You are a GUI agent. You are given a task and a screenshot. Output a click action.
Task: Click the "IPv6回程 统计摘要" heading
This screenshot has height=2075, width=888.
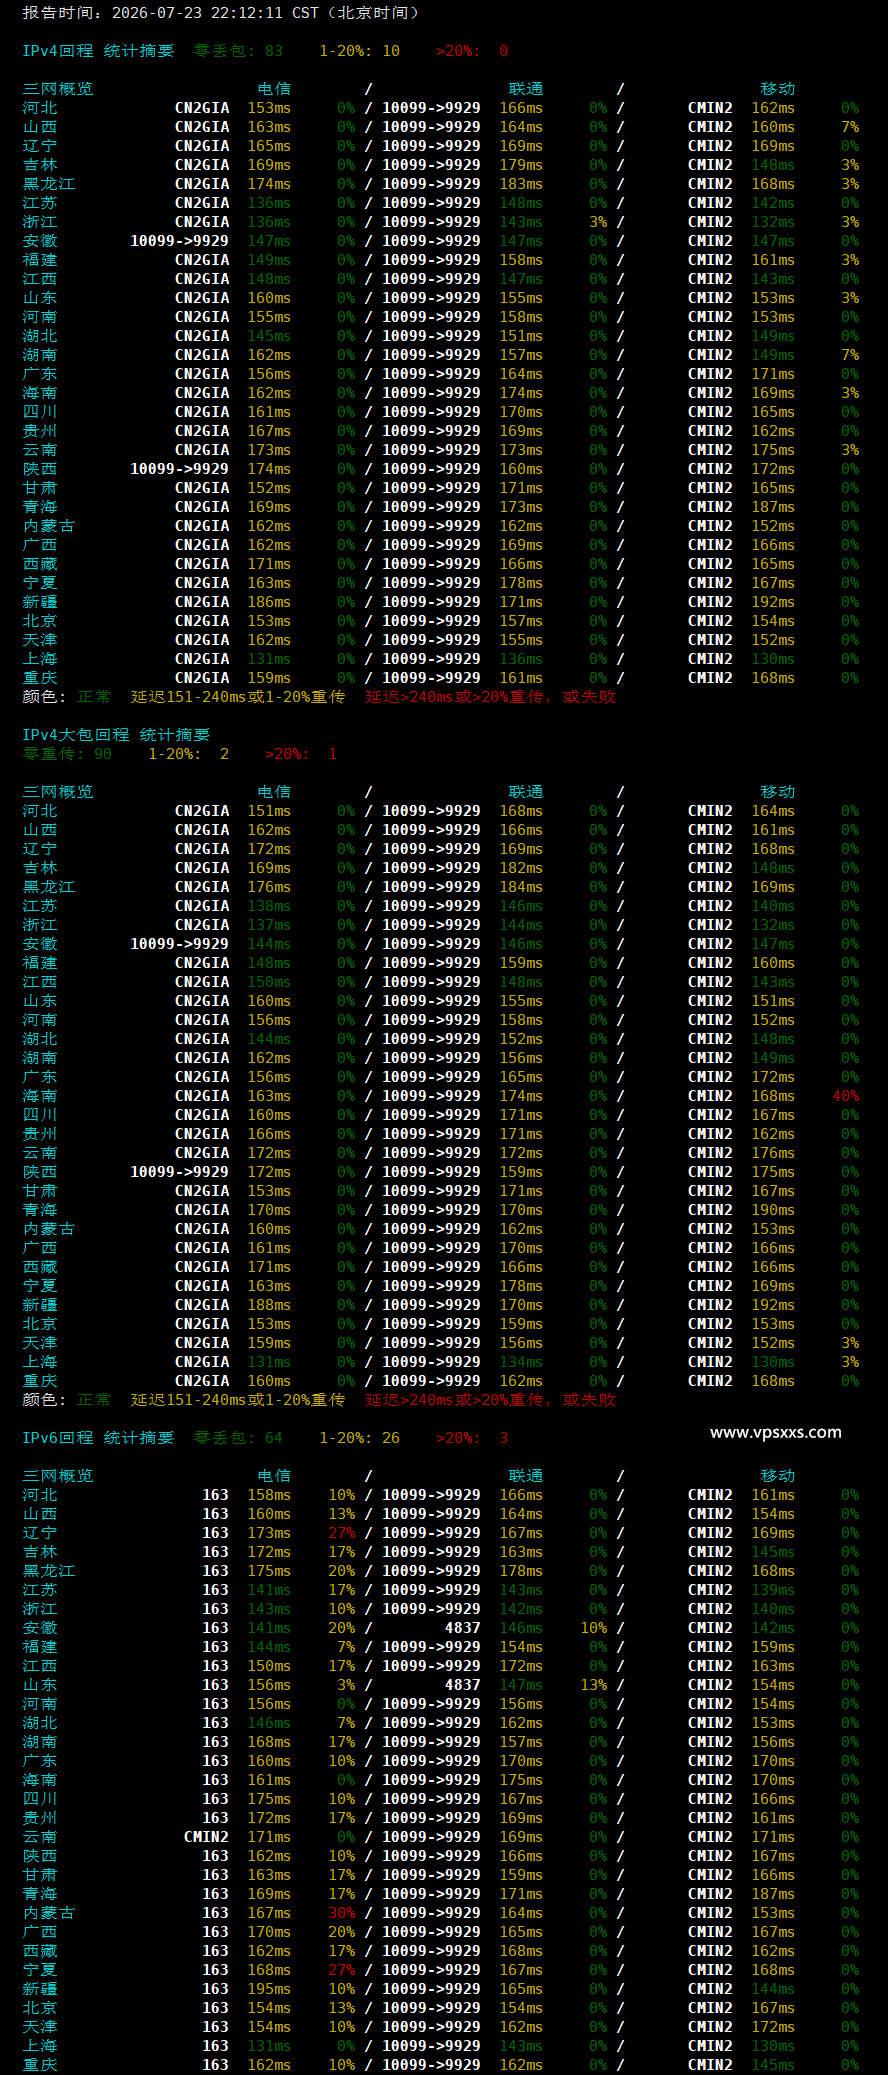tap(98, 1438)
